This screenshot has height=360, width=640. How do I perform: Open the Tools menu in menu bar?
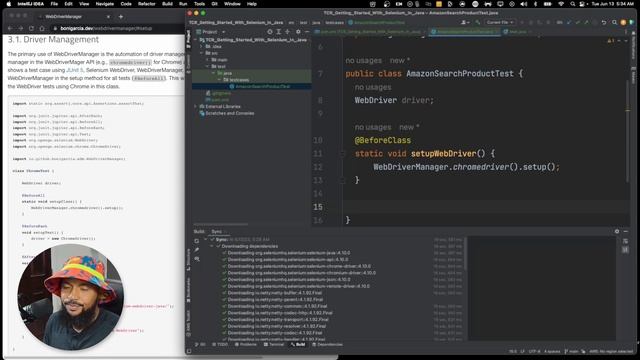click(199, 4)
